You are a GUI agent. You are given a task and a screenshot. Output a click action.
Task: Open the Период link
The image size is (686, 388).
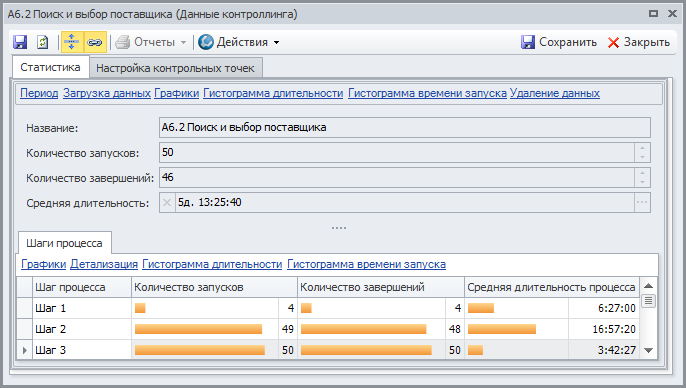tap(39, 93)
